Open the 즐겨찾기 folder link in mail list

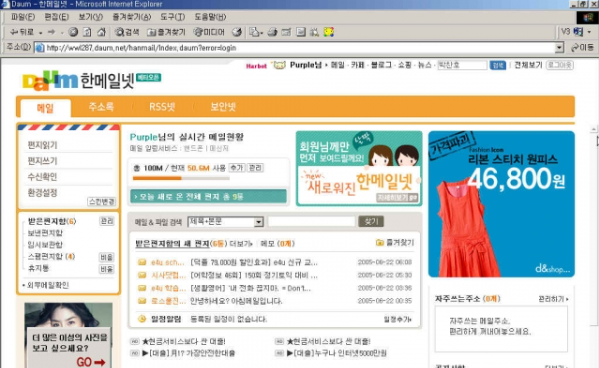tap(395, 243)
